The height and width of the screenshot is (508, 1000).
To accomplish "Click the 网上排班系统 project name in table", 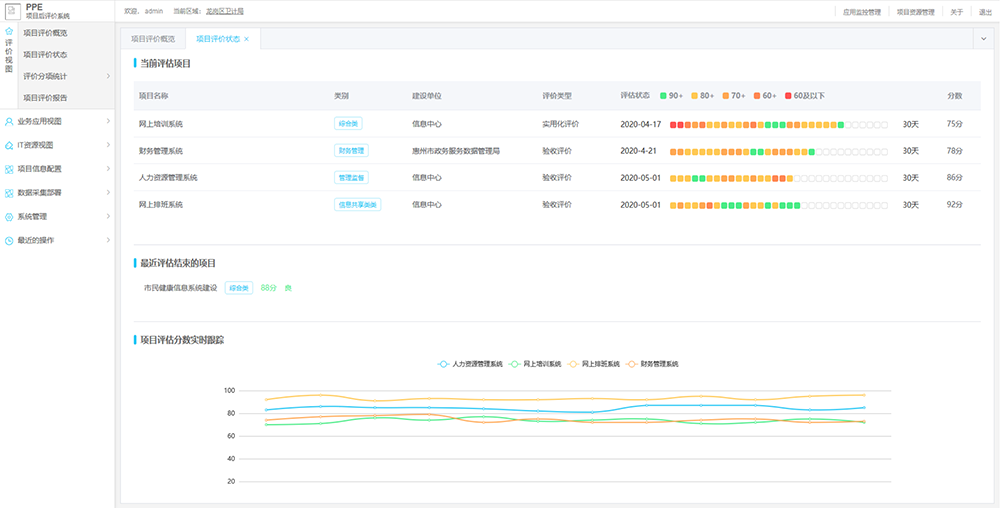I will click(161, 205).
